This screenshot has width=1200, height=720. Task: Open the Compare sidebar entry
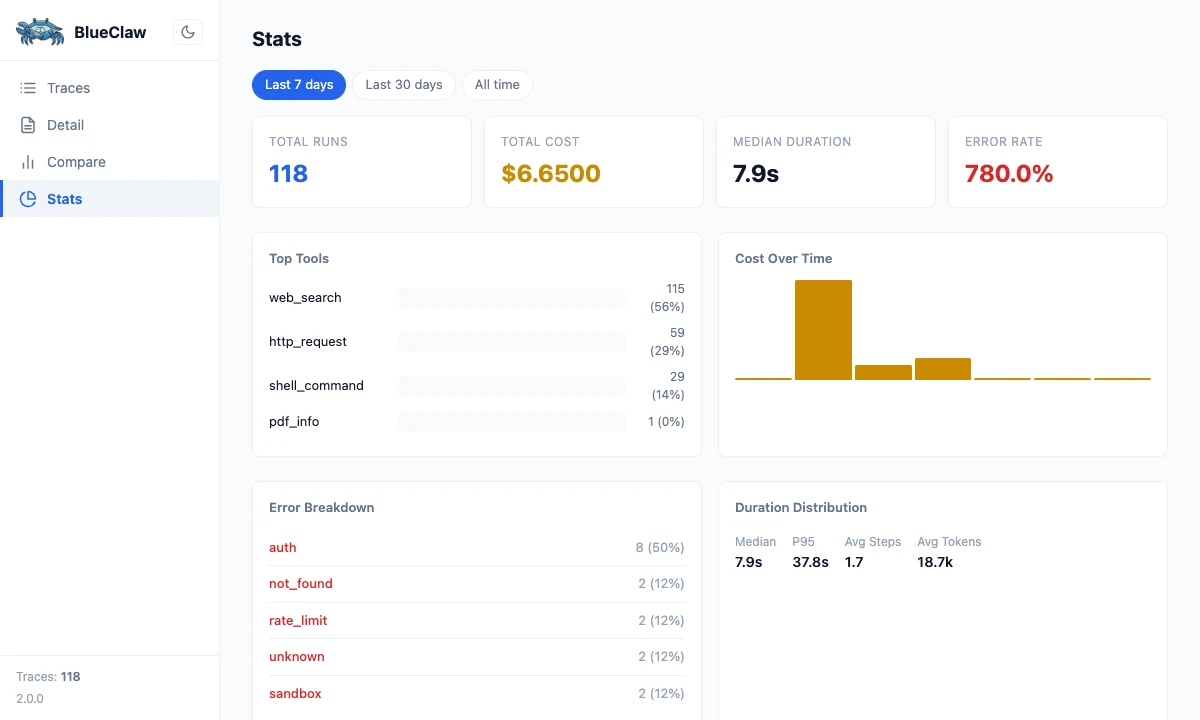[x=76, y=161]
